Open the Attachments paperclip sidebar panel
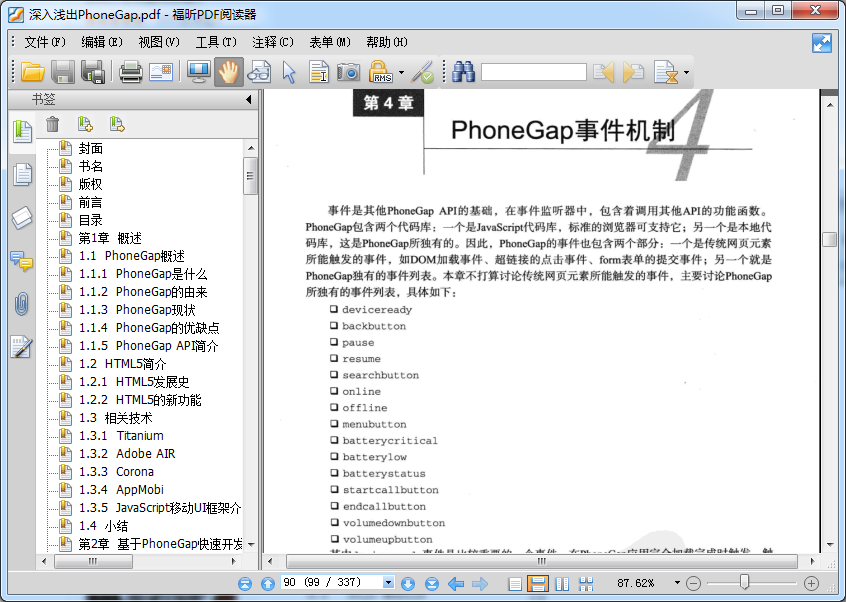Viewport: 846px width, 602px height. click(22, 304)
